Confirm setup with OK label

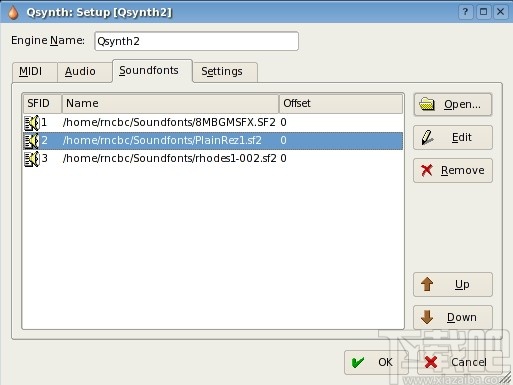385,362
